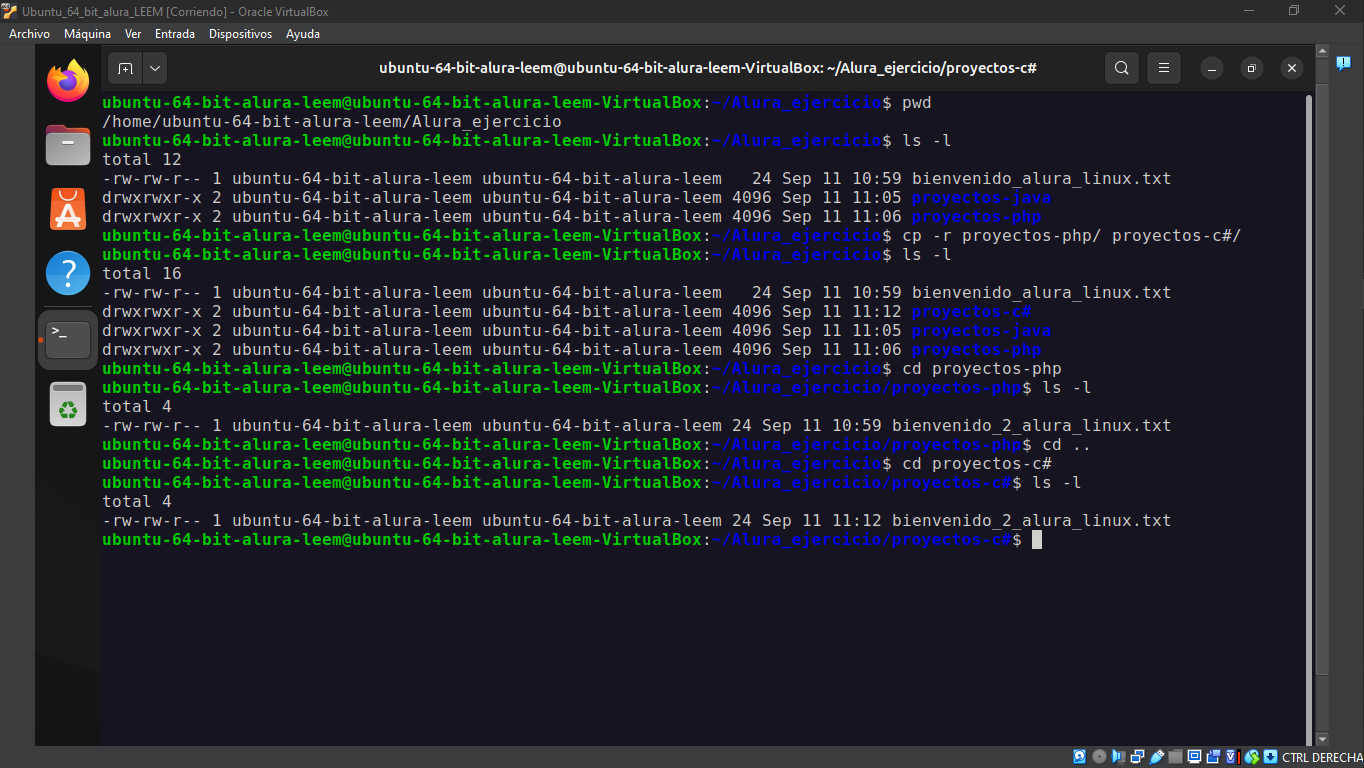This screenshot has height=768, width=1364.
Task: Open the Ayuda menu
Action: click(303, 33)
